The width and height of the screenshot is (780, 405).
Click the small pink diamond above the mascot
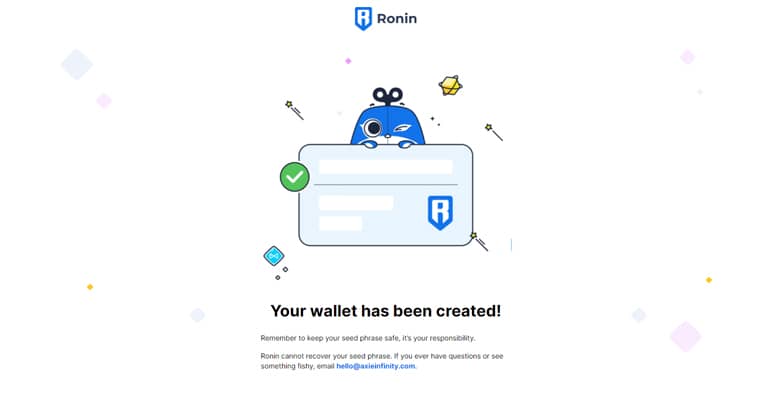pos(348,61)
